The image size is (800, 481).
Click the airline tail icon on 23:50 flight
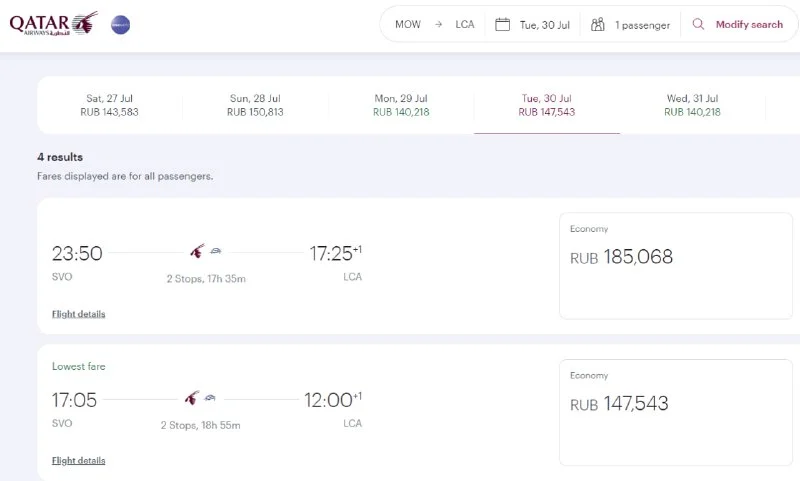point(197,251)
